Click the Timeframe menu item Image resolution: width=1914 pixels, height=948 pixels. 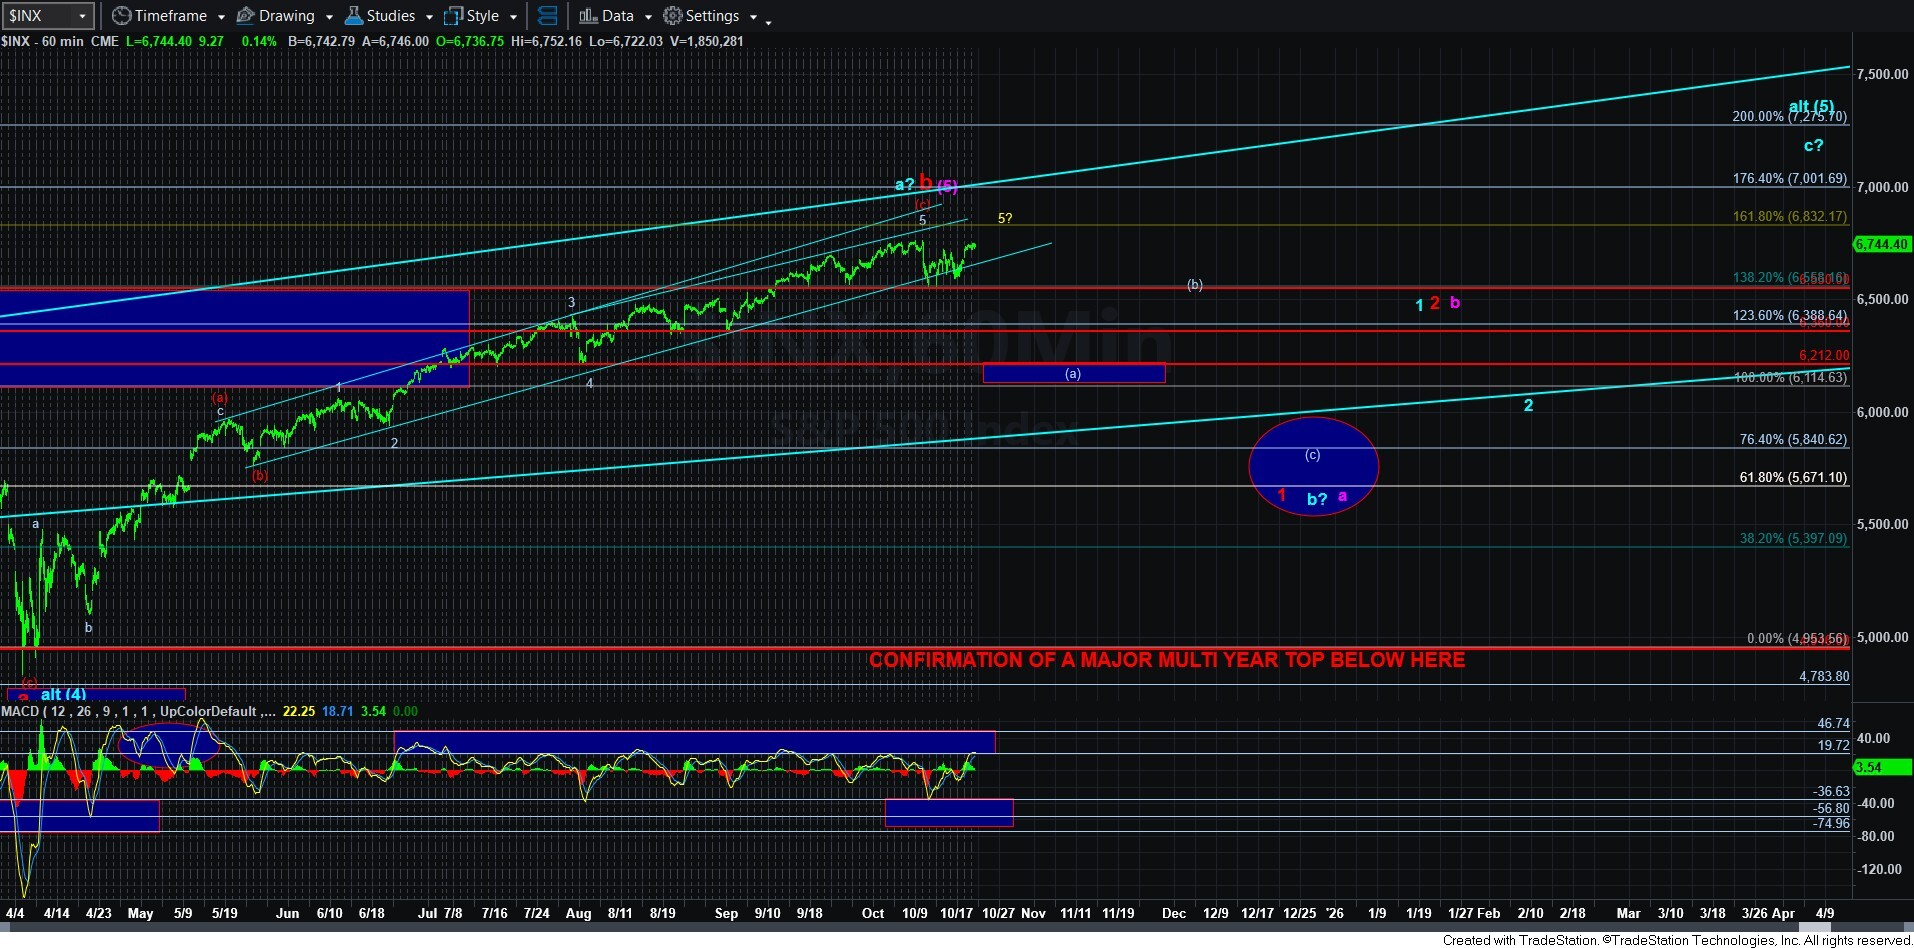click(x=170, y=15)
